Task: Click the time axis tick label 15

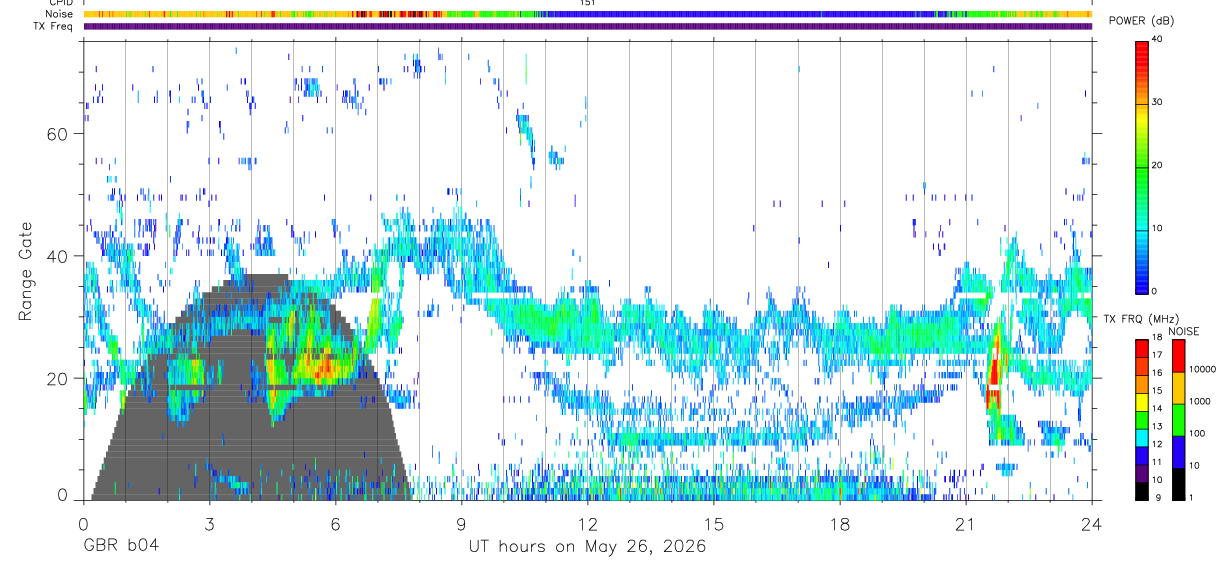Action: (x=713, y=524)
